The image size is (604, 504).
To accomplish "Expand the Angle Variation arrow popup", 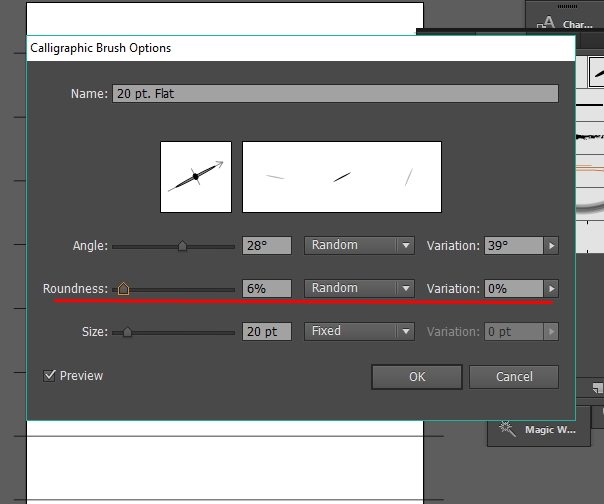I will pyautogui.click(x=551, y=245).
